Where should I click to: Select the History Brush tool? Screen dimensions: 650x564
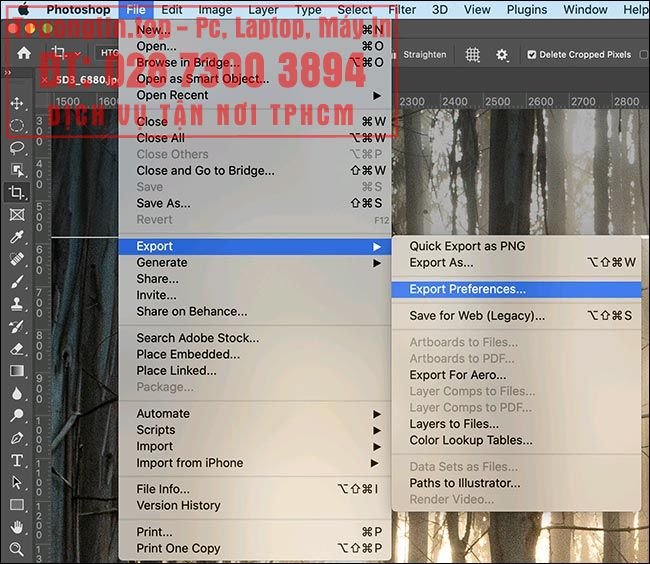(17, 327)
